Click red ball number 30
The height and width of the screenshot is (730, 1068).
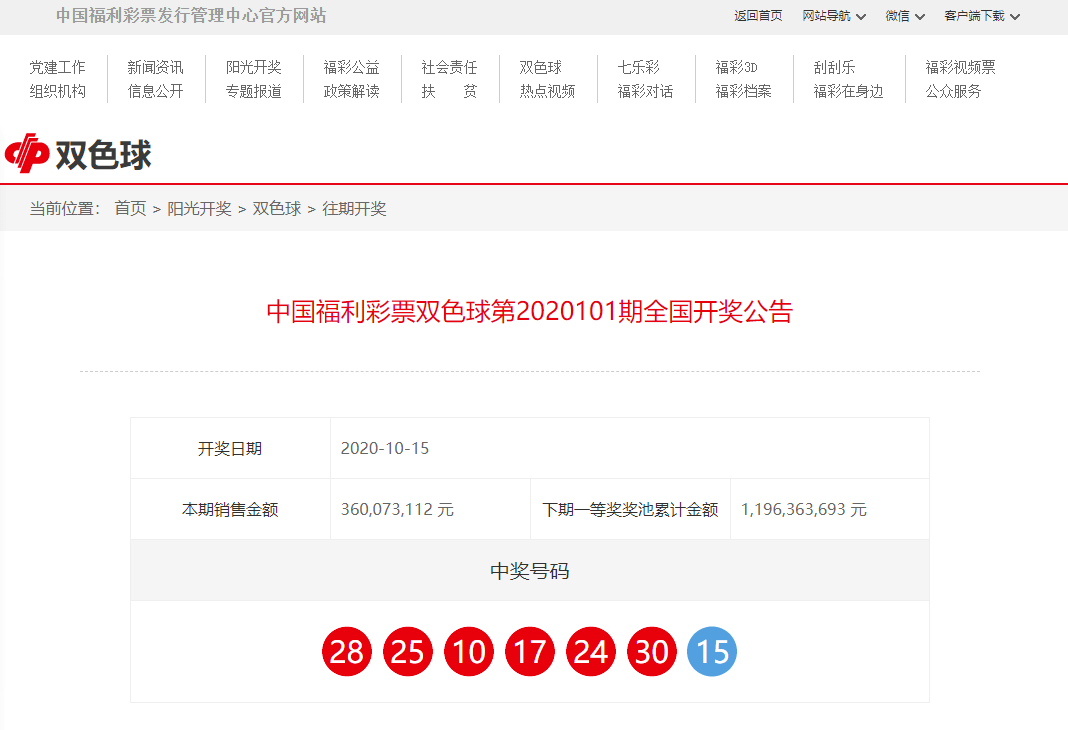(652, 652)
